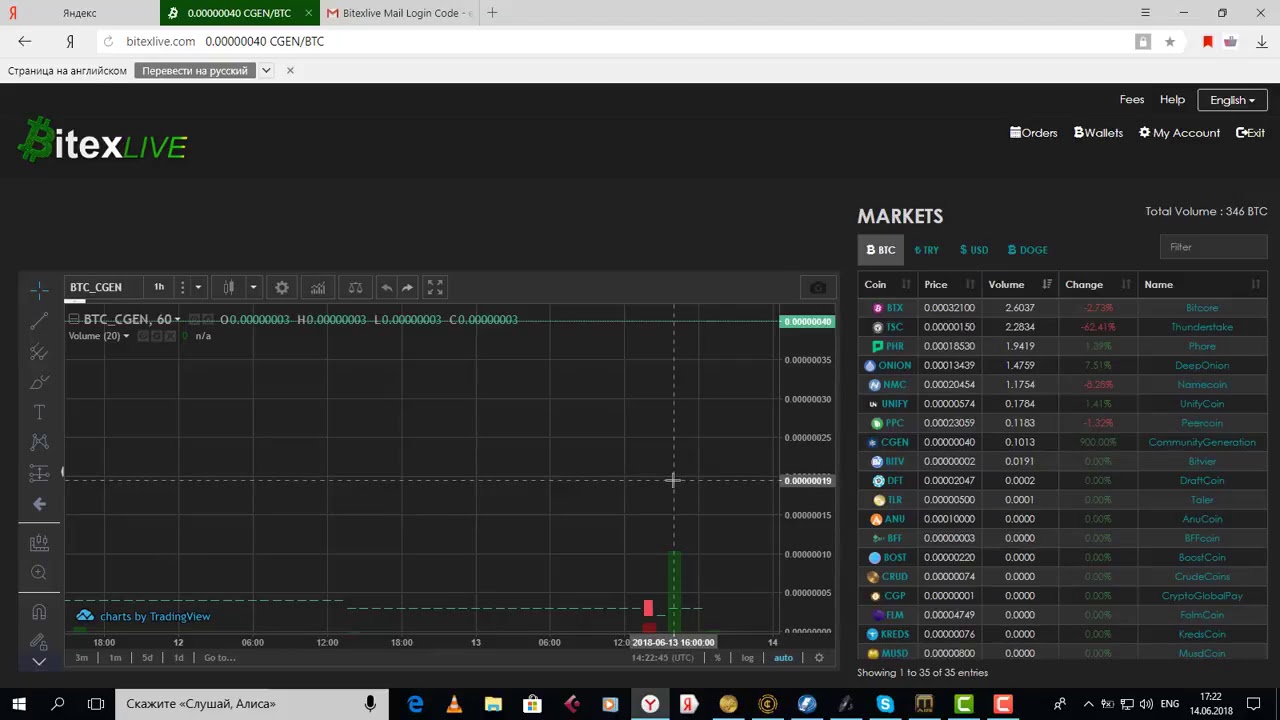Viewport: 1280px width, 720px height.
Task: Toggle log scale on chart
Action: tap(747, 657)
